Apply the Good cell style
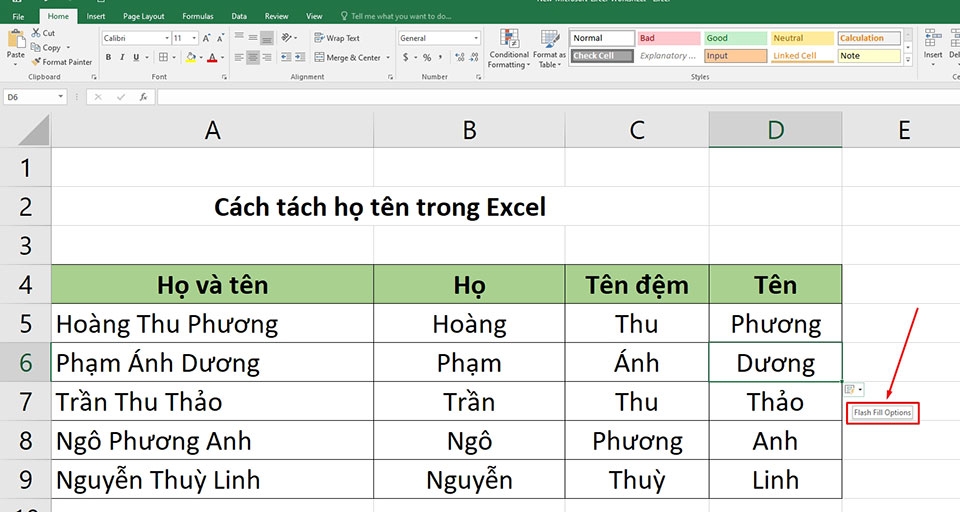The image size is (960, 512). 735,38
